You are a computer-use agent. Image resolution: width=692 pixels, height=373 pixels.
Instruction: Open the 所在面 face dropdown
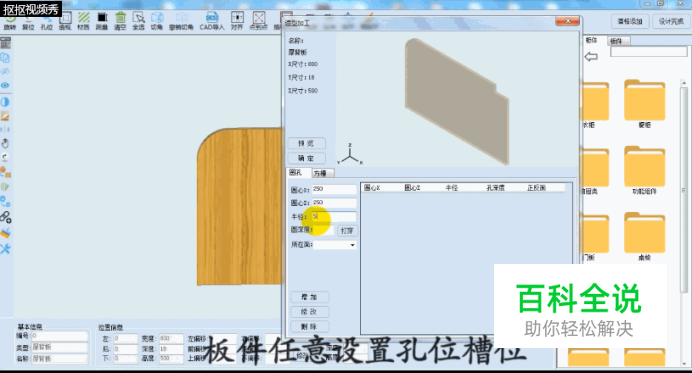point(335,245)
